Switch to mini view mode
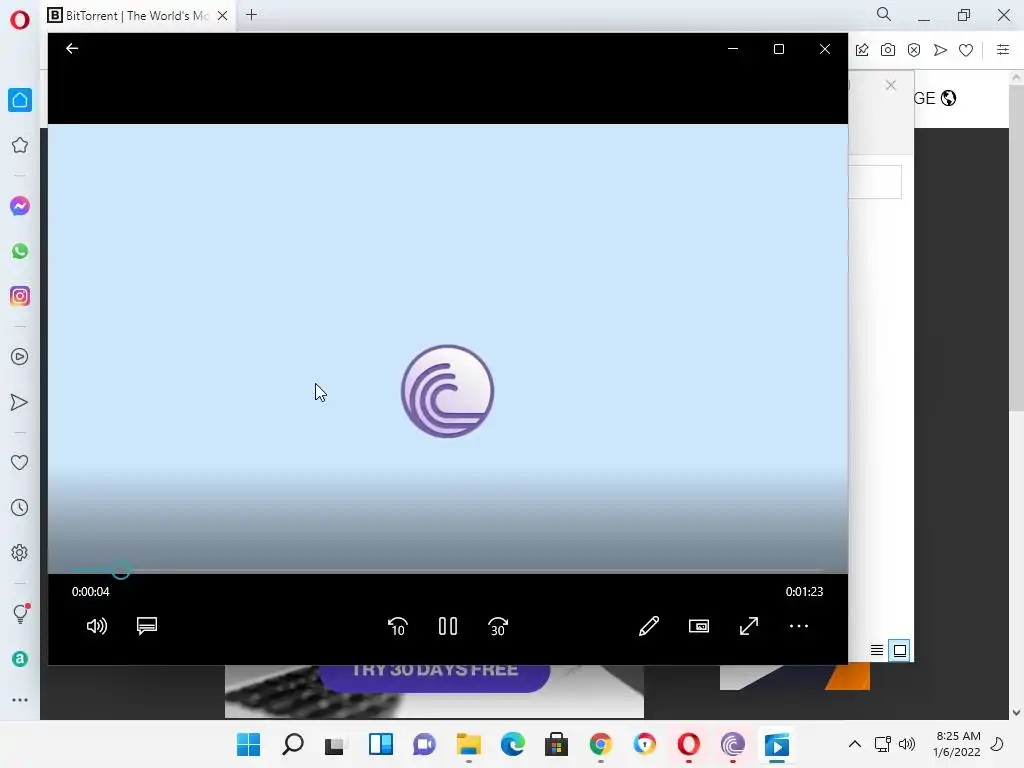Screen dimensions: 1024x768 (x=699, y=626)
